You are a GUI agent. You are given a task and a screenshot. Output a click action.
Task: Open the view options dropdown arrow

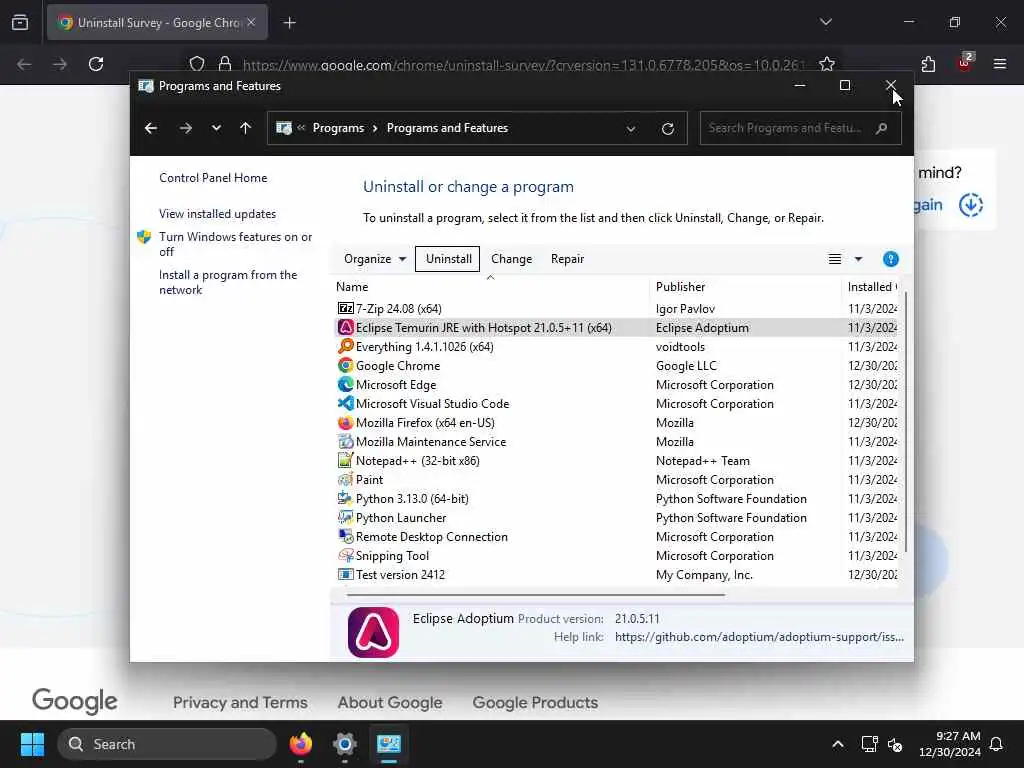[858, 259]
